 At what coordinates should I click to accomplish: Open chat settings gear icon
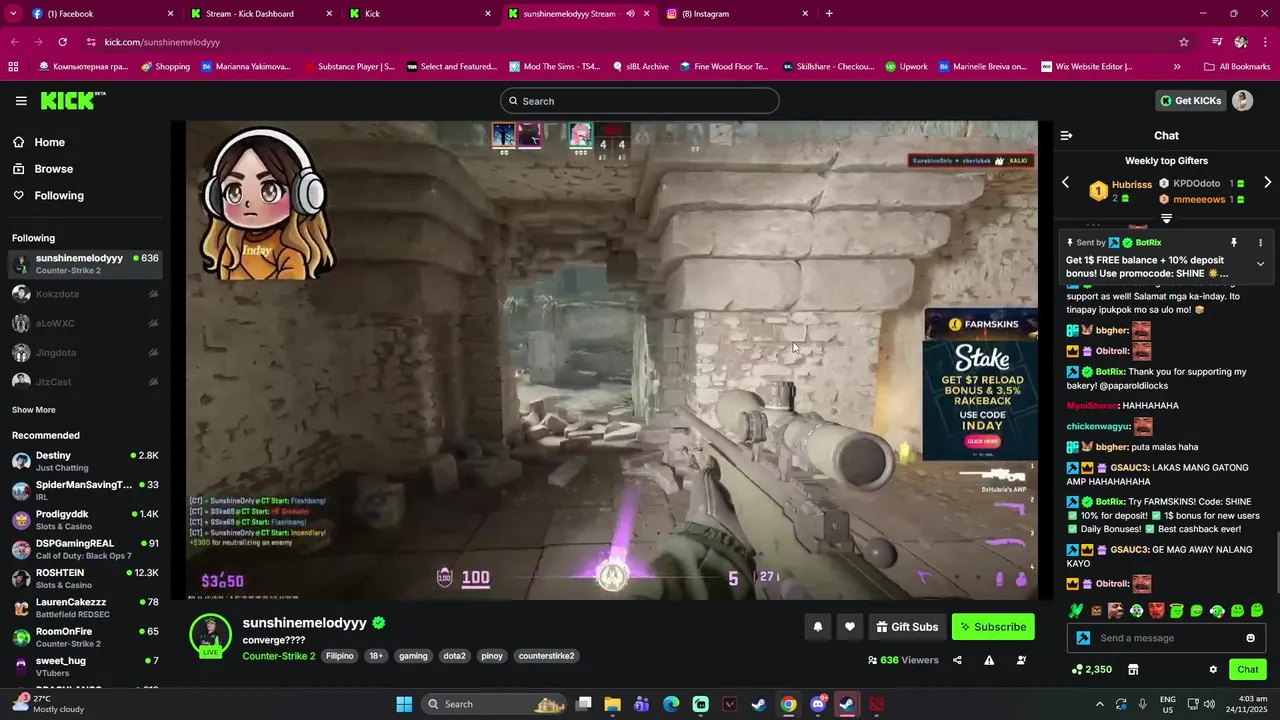click(1213, 669)
